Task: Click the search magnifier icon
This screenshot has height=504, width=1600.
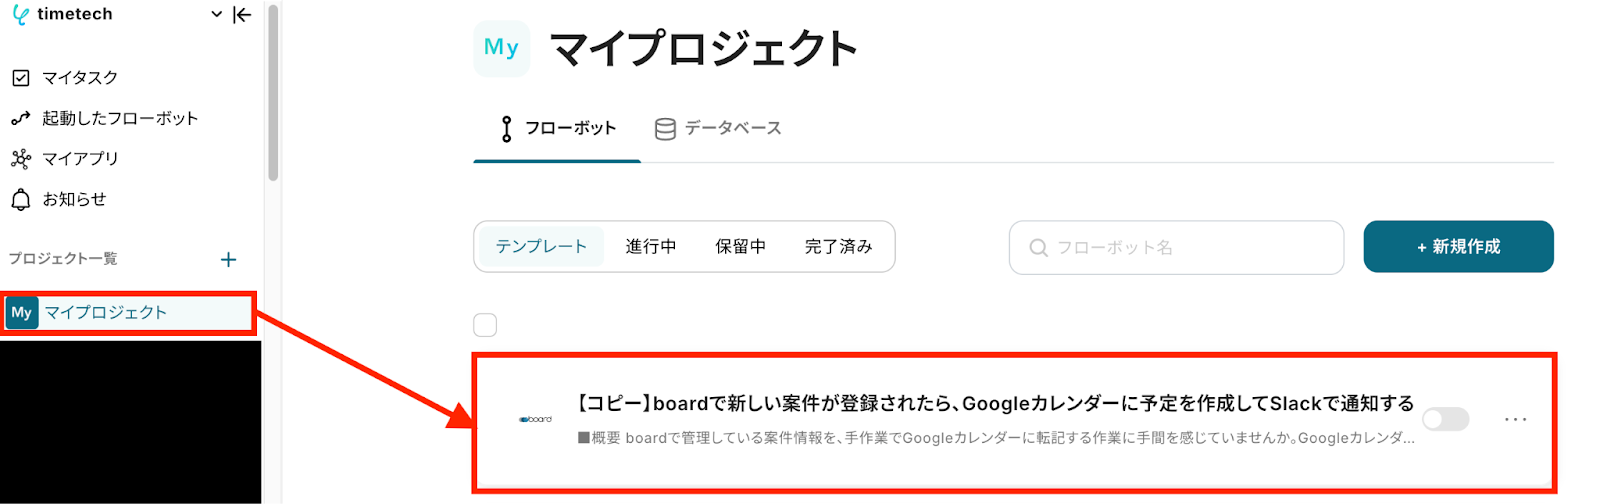Action: point(1039,248)
